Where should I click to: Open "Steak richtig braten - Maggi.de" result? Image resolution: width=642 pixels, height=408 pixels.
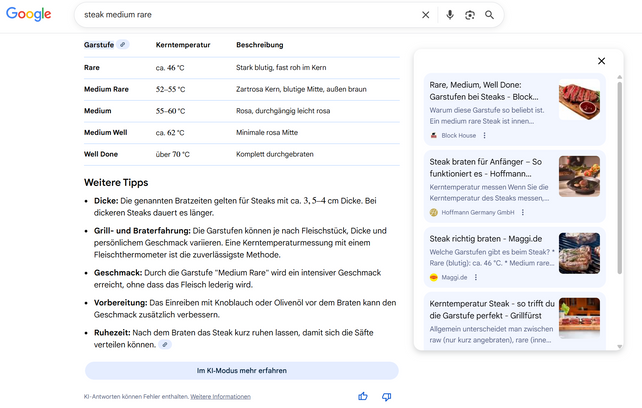(485, 239)
